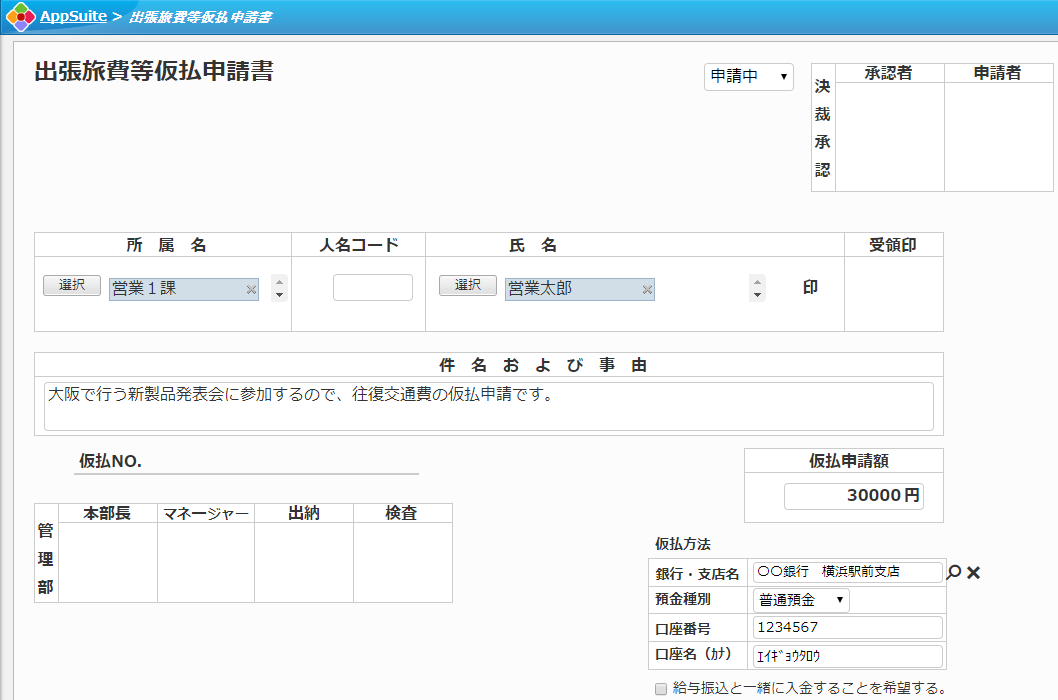The height and width of the screenshot is (700, 1058).
Task: Focus the 仮払申請額 amount field
Action: pyautogui.click(x=853, y=496)
